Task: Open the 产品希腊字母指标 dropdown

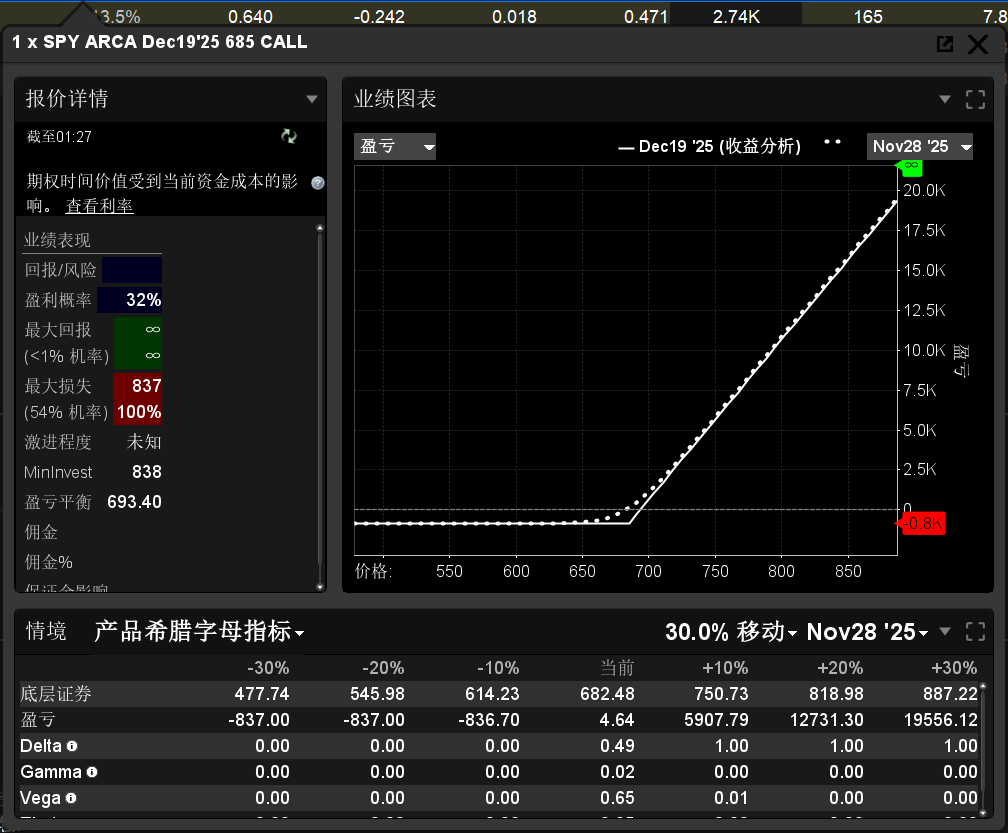Action: 199,632
